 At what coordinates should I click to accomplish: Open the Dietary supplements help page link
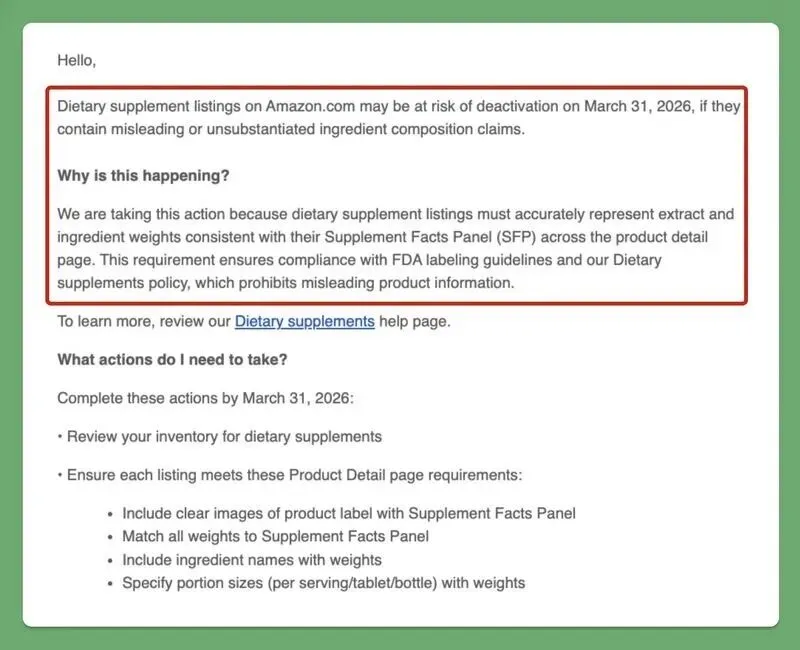pos(304,322)
